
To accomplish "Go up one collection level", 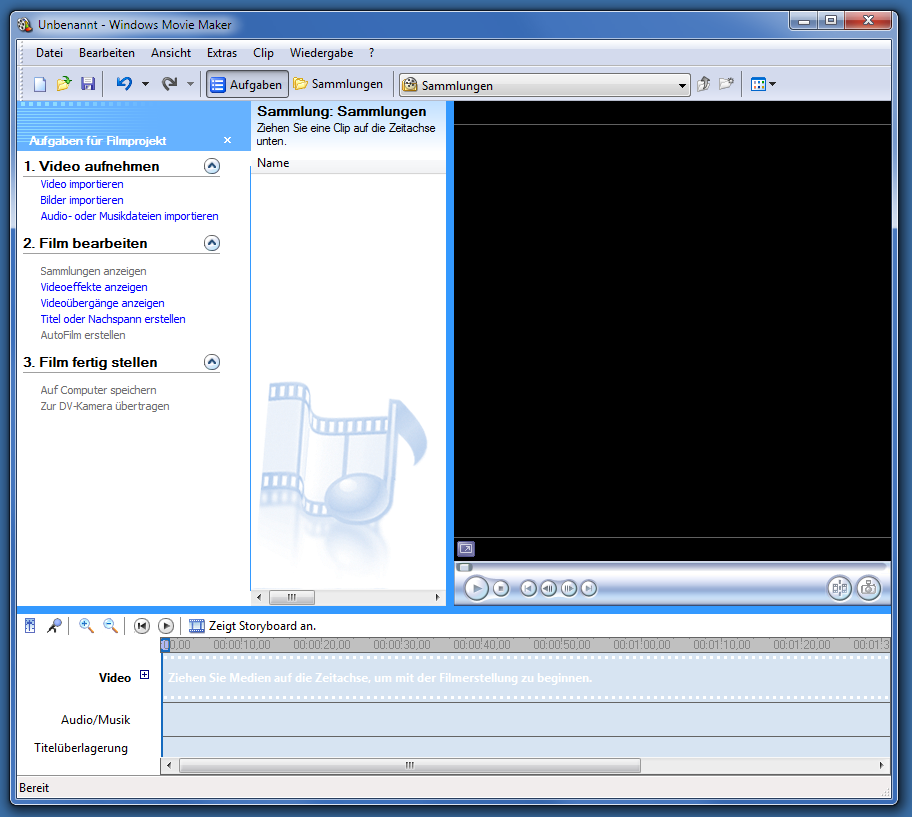I will click(x=704, y=84).
